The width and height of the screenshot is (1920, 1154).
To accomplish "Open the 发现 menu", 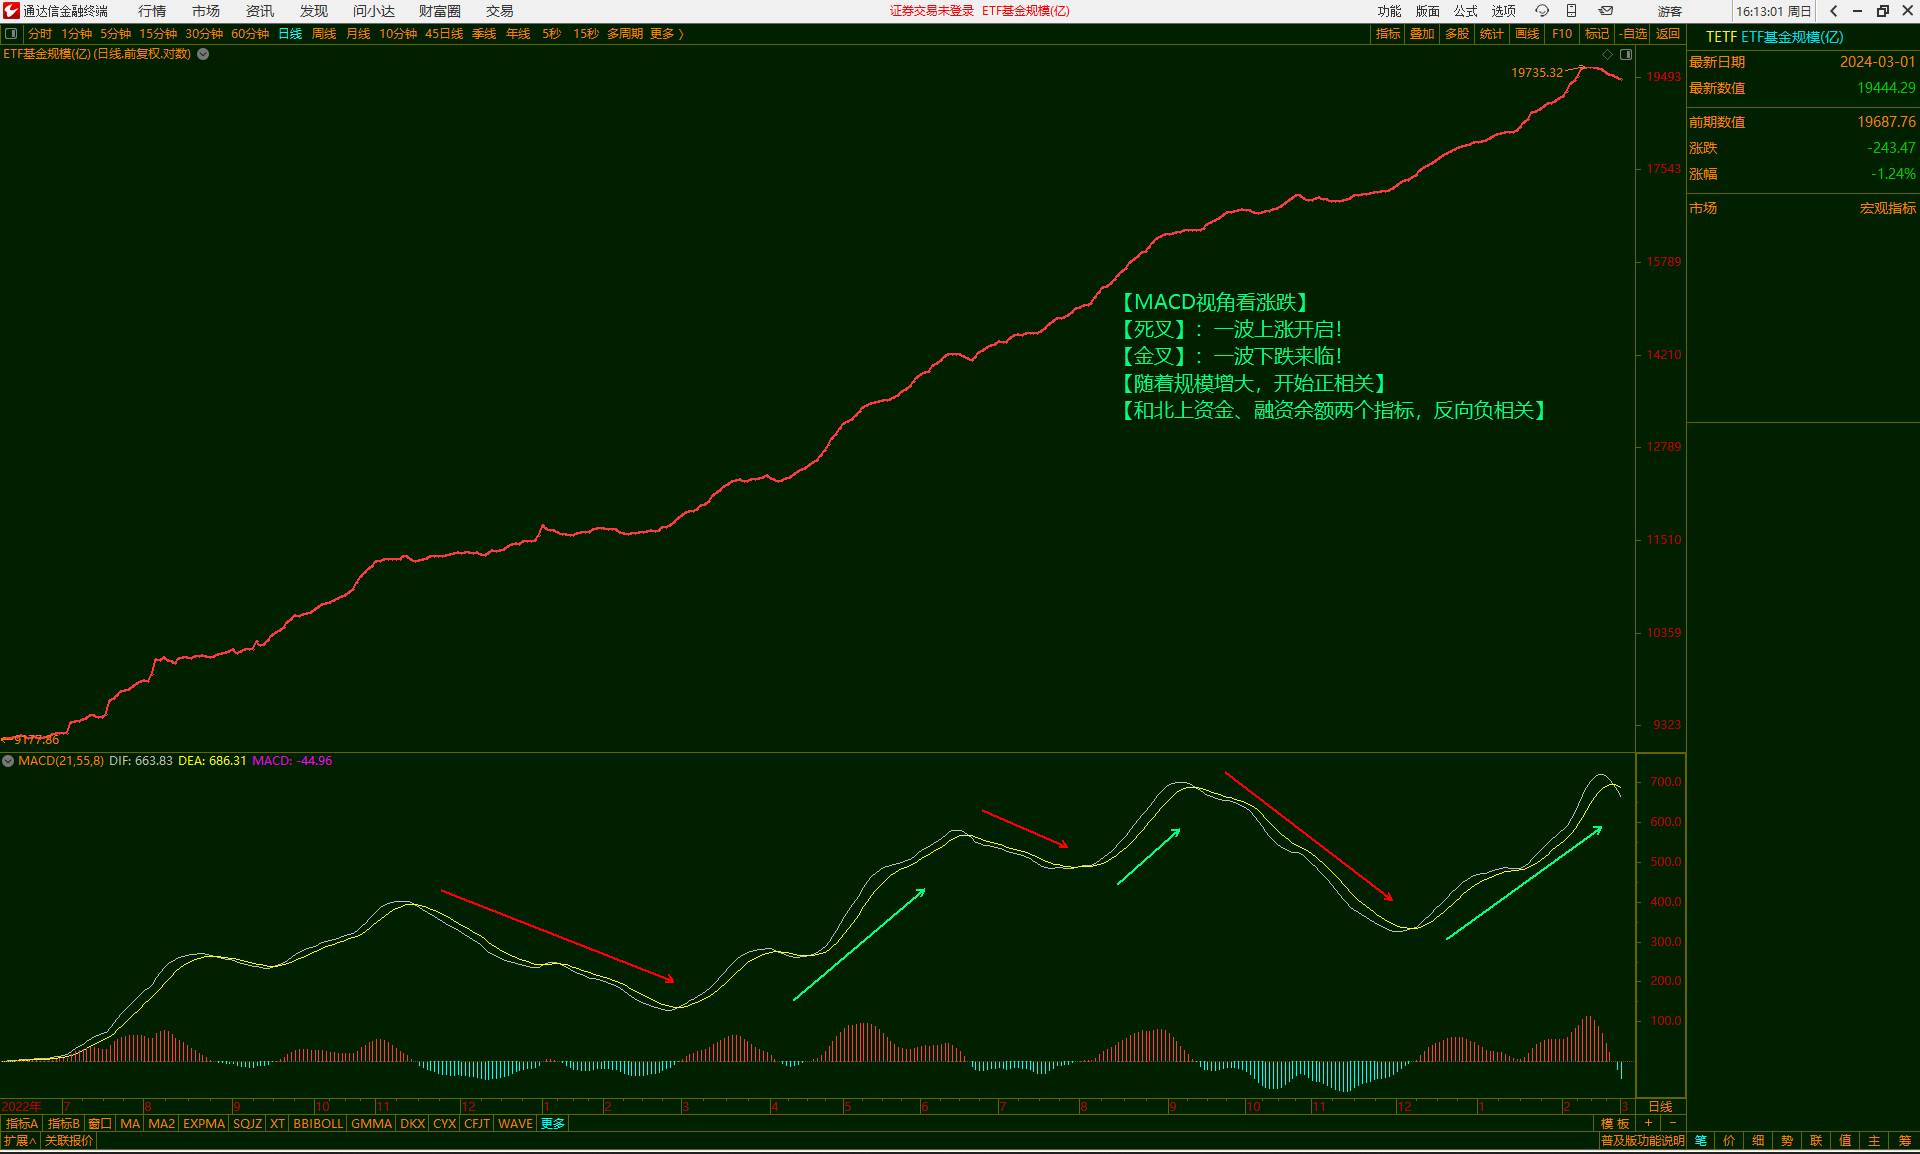I will (x=314, y=11).
